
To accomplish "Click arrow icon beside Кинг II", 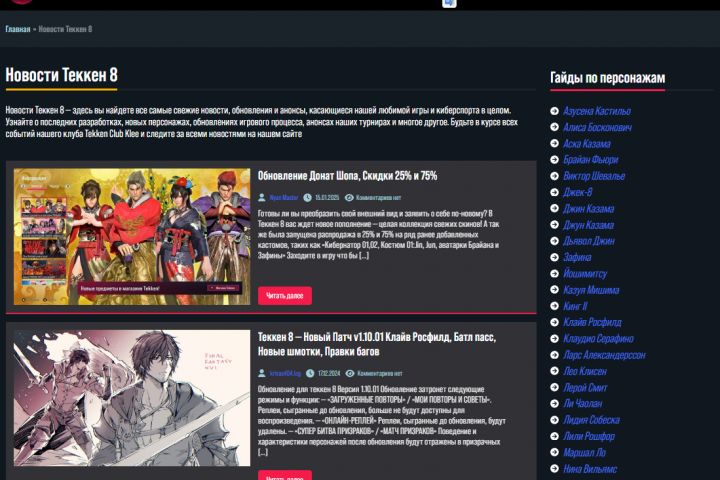I will point(554,306).
